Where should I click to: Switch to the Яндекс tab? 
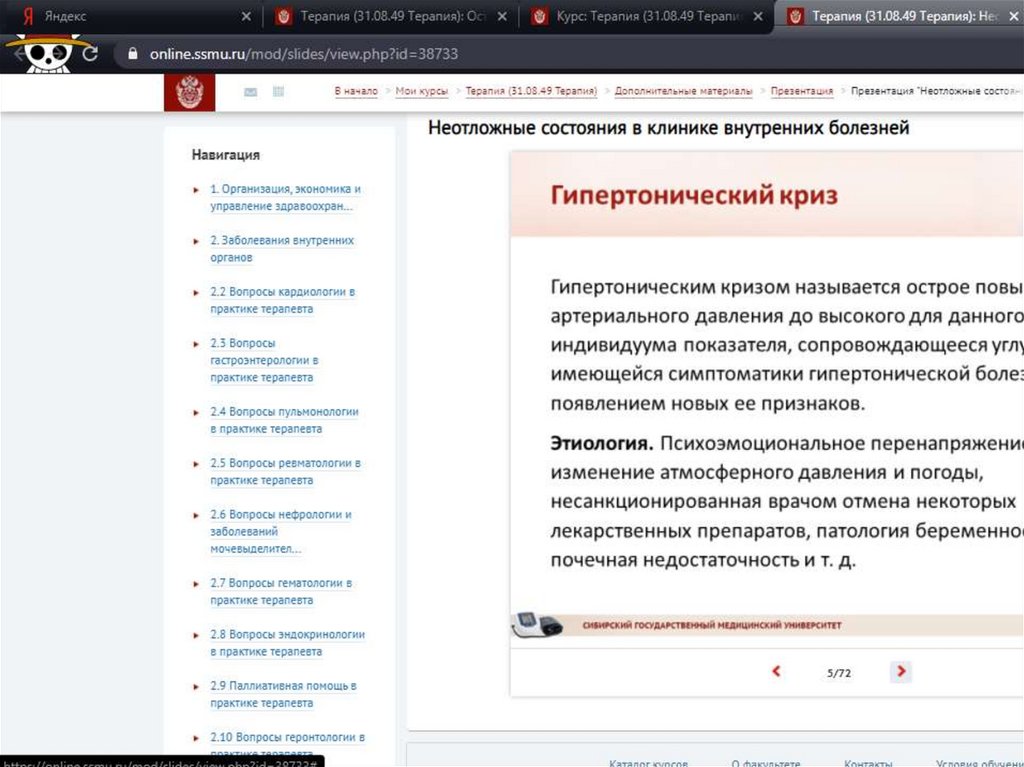(x=131, y=16)
